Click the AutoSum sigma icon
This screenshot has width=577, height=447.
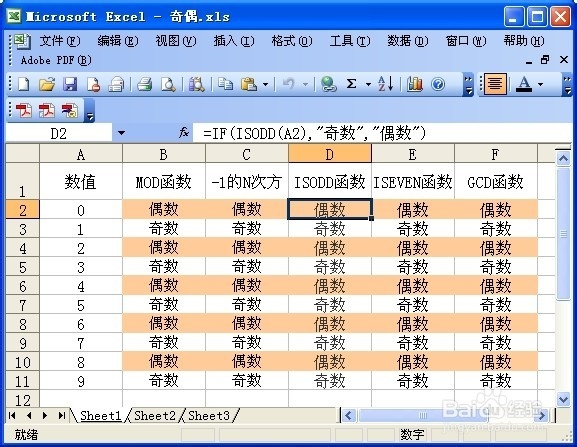click(x=351, y=84)
